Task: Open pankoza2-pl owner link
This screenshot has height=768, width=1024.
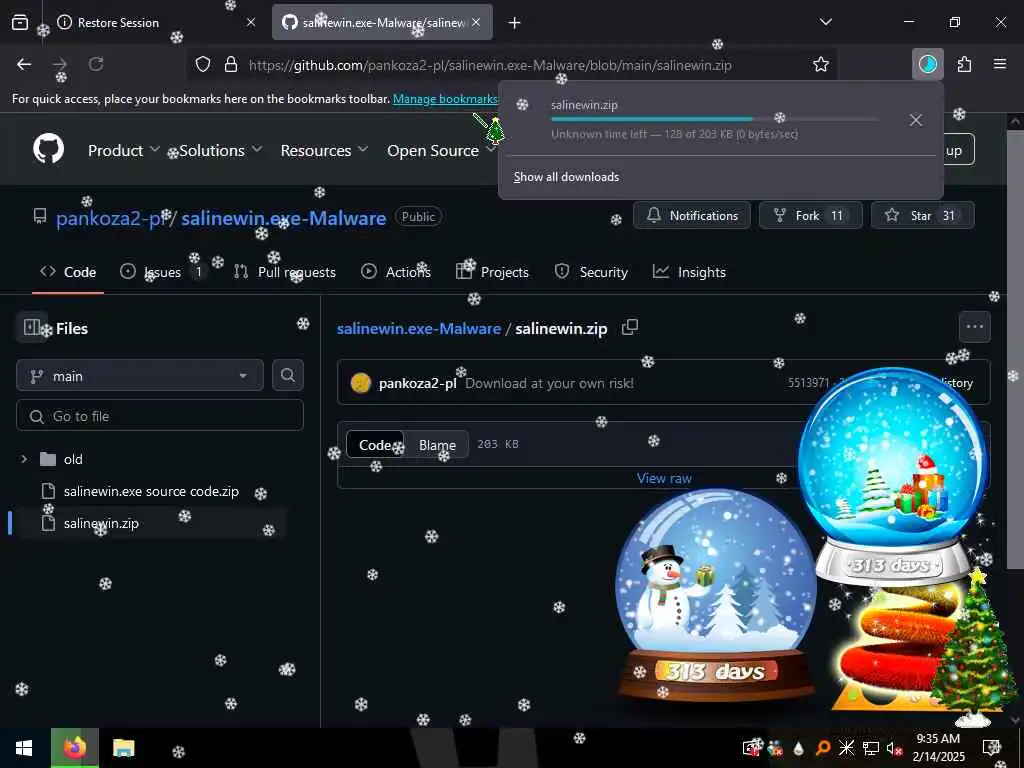Action: [110, 217]
